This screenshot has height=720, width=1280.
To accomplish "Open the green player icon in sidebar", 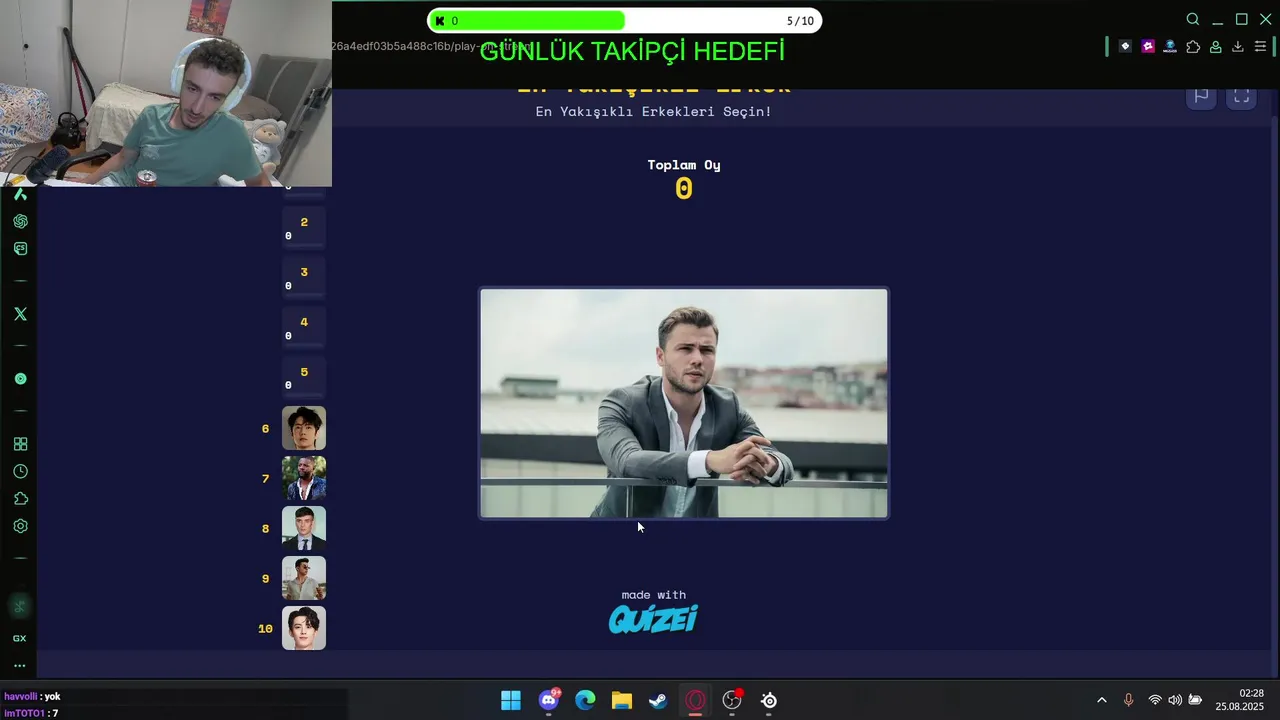I will point(20,379).
